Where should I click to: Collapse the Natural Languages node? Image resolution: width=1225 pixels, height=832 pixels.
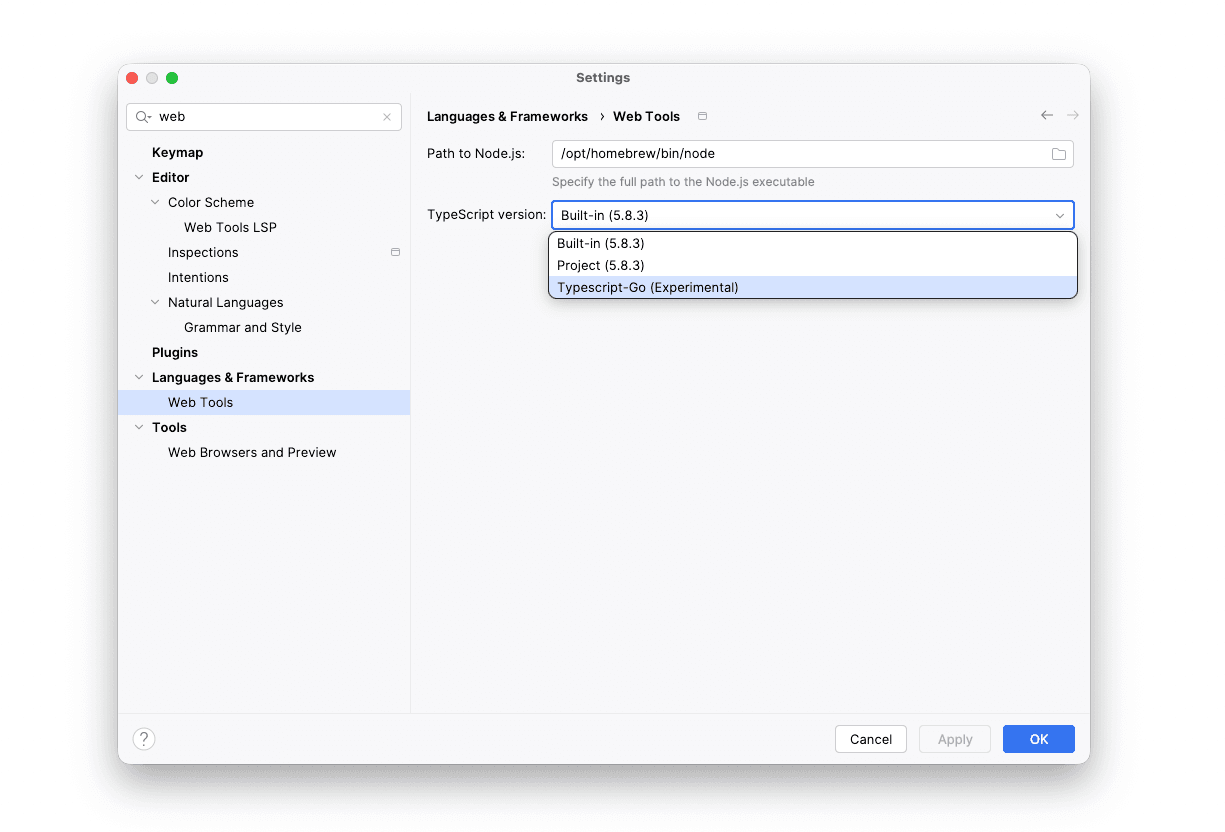click(x=155, y=303)
